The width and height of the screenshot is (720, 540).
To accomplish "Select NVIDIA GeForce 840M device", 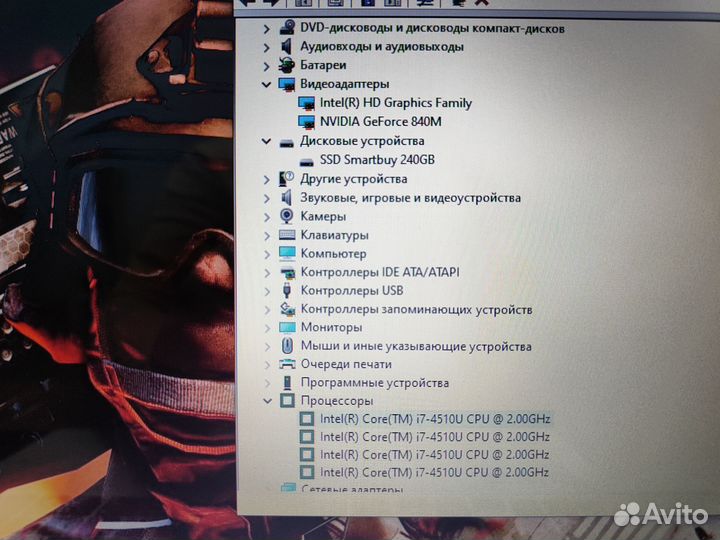I will coord(381,122).
